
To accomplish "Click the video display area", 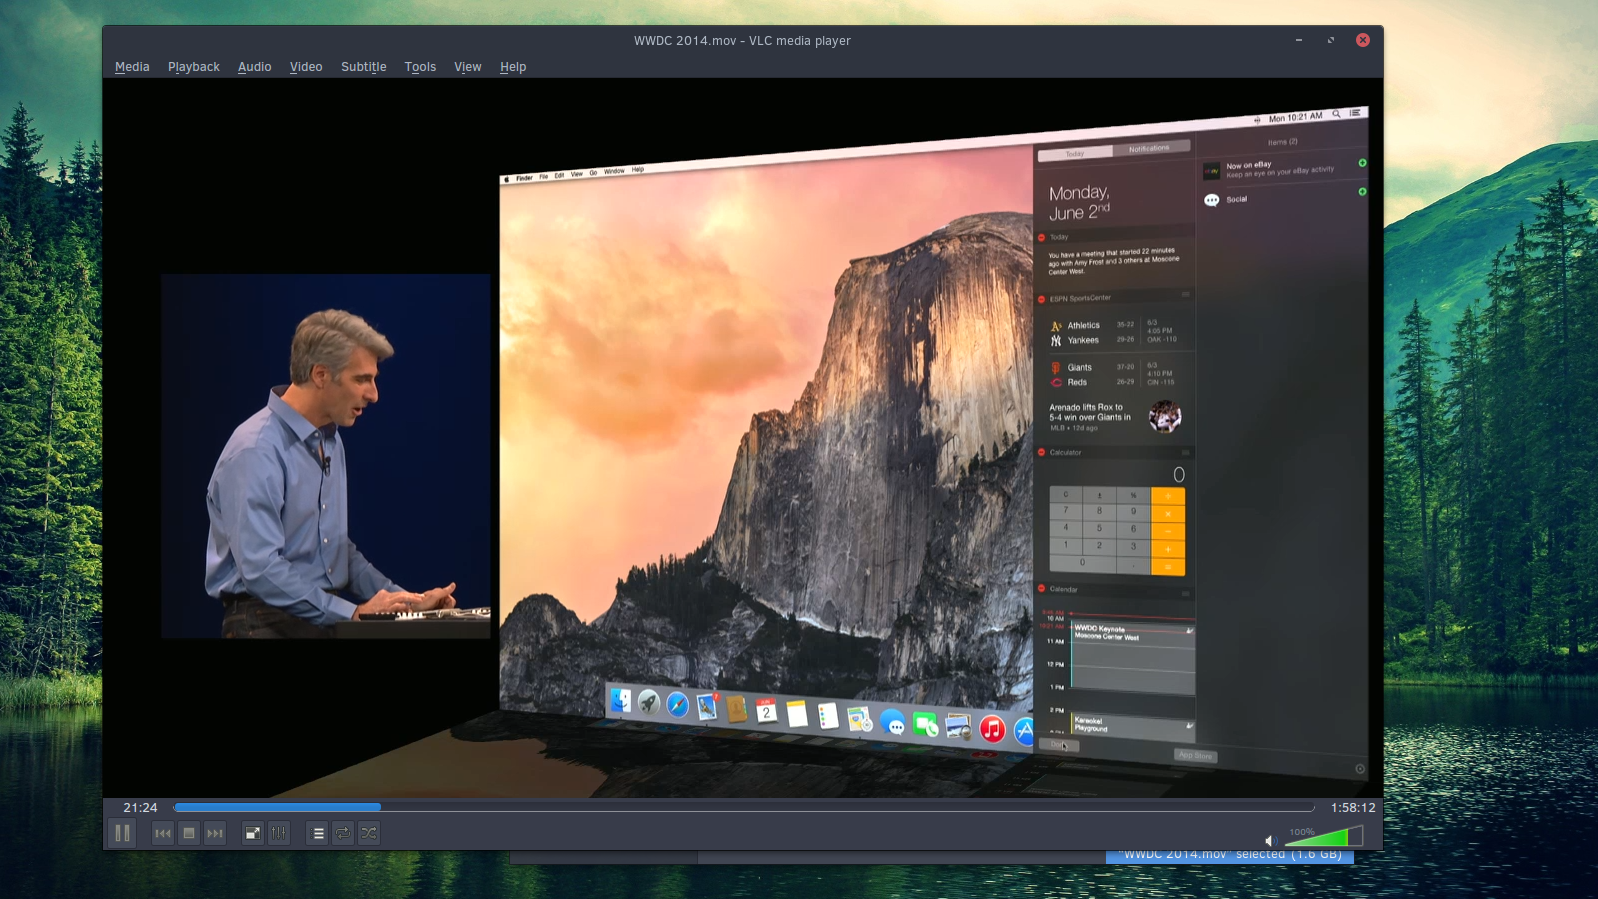I will coord(743,438).
